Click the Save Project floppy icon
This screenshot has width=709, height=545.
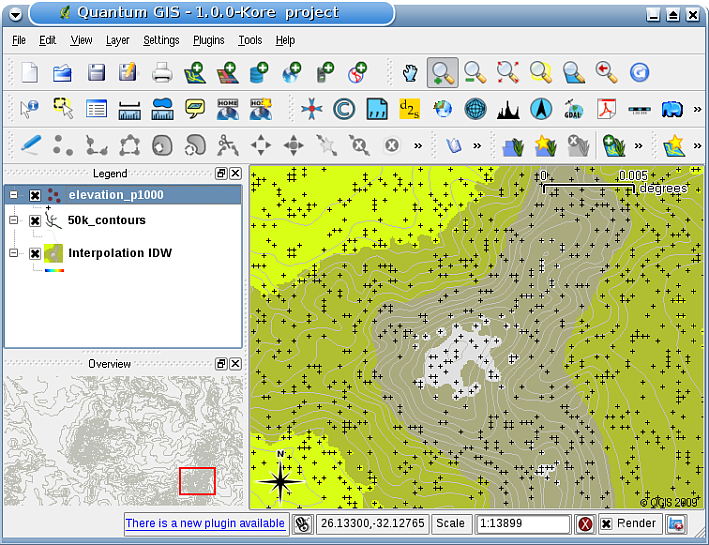point(96,72)
